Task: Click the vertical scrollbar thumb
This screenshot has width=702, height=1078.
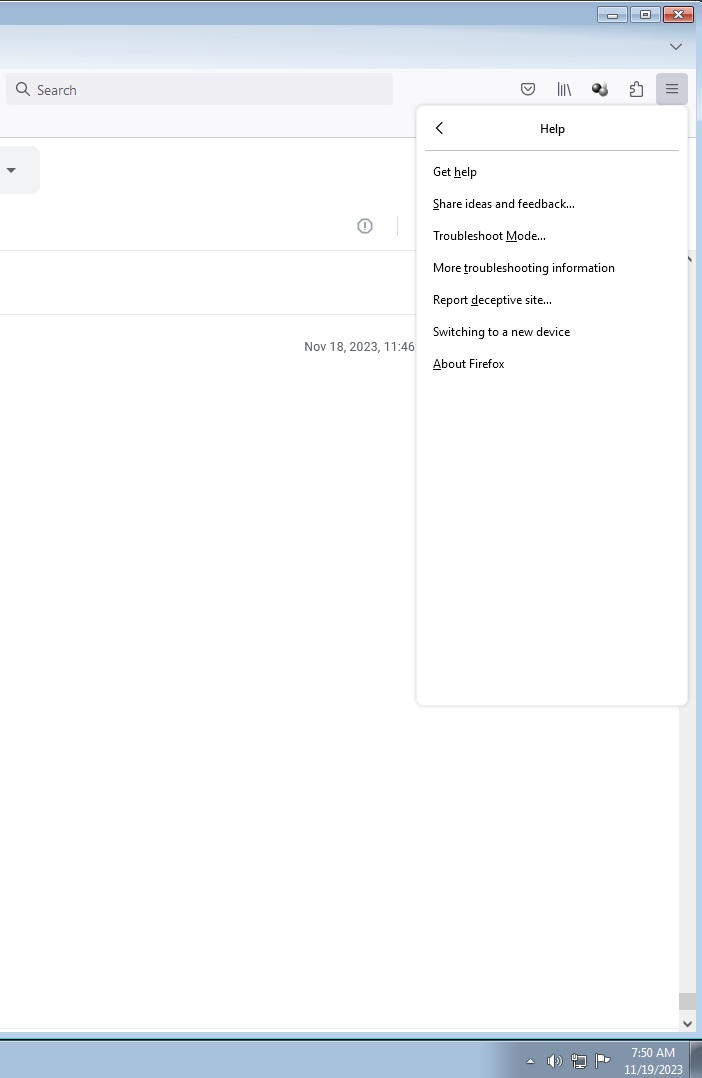Action: [687, 1001]
